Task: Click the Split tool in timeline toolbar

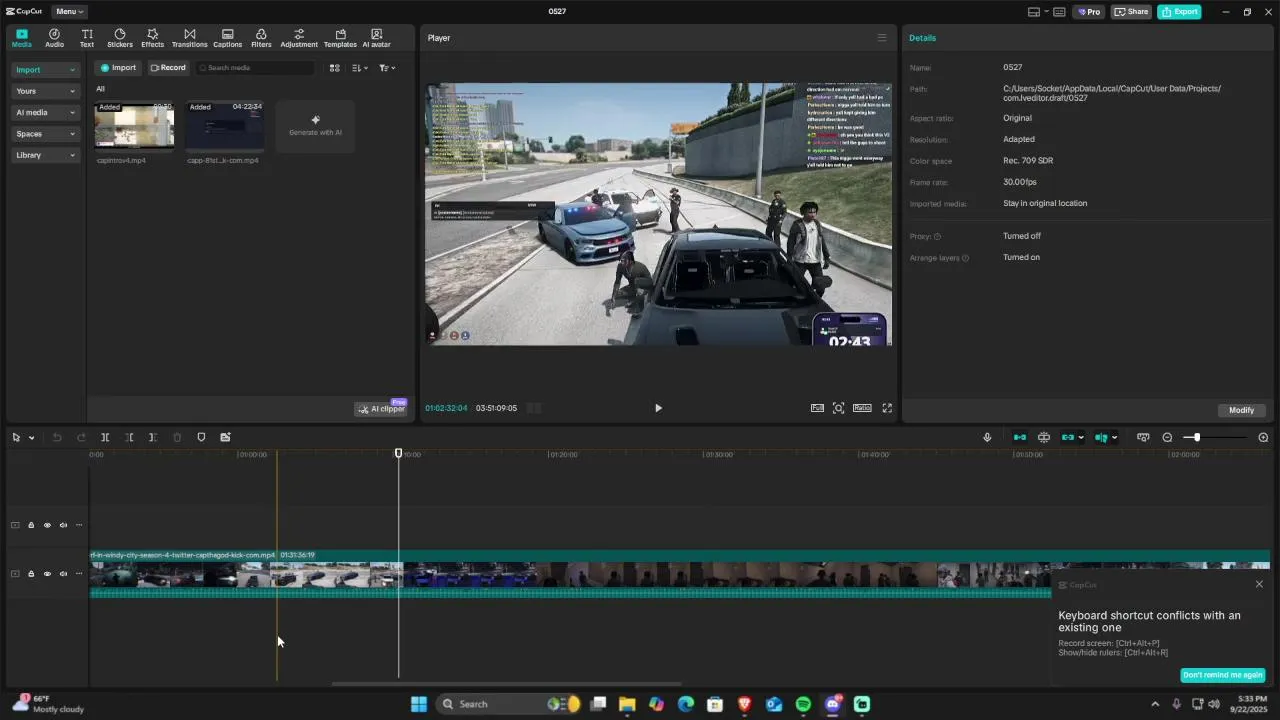Action: [105, 437]
